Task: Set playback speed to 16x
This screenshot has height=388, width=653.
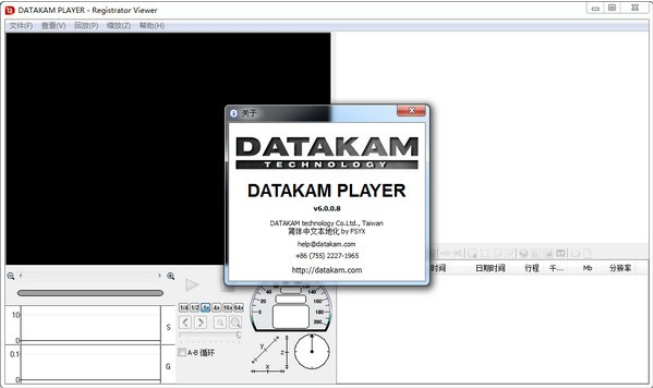Action: 227,308
